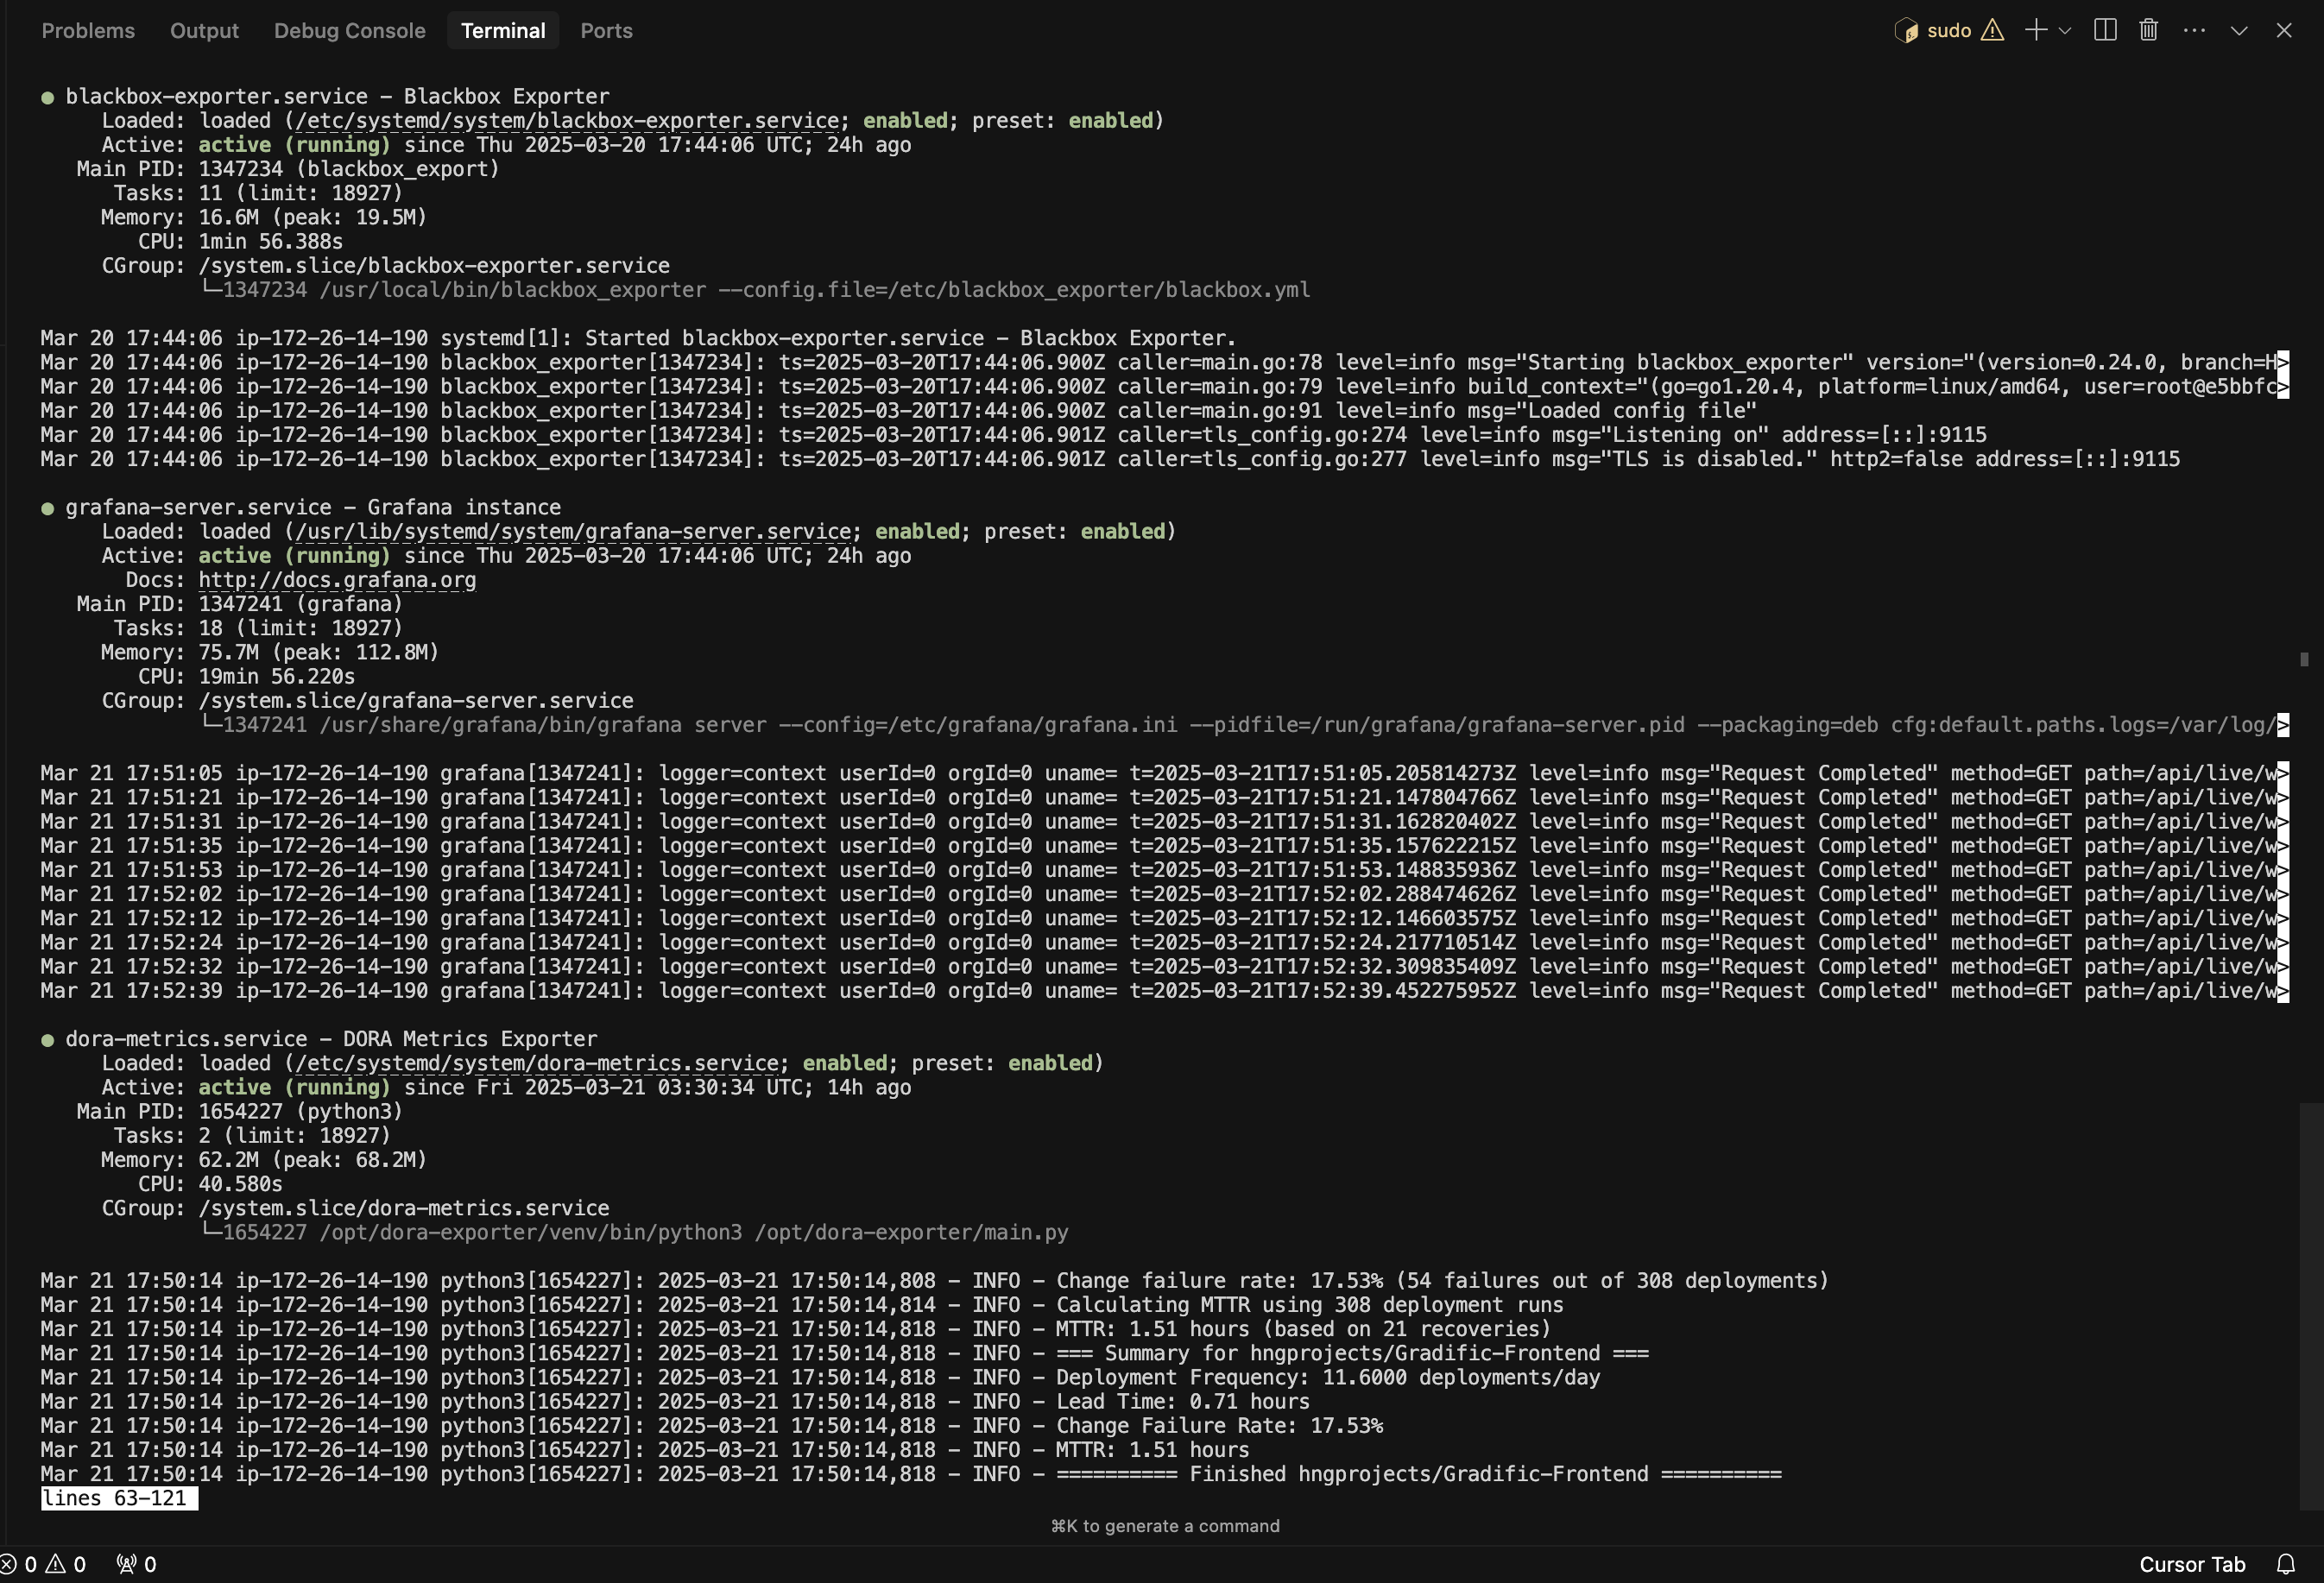Activate the Terminal tab

pos(503,31)
